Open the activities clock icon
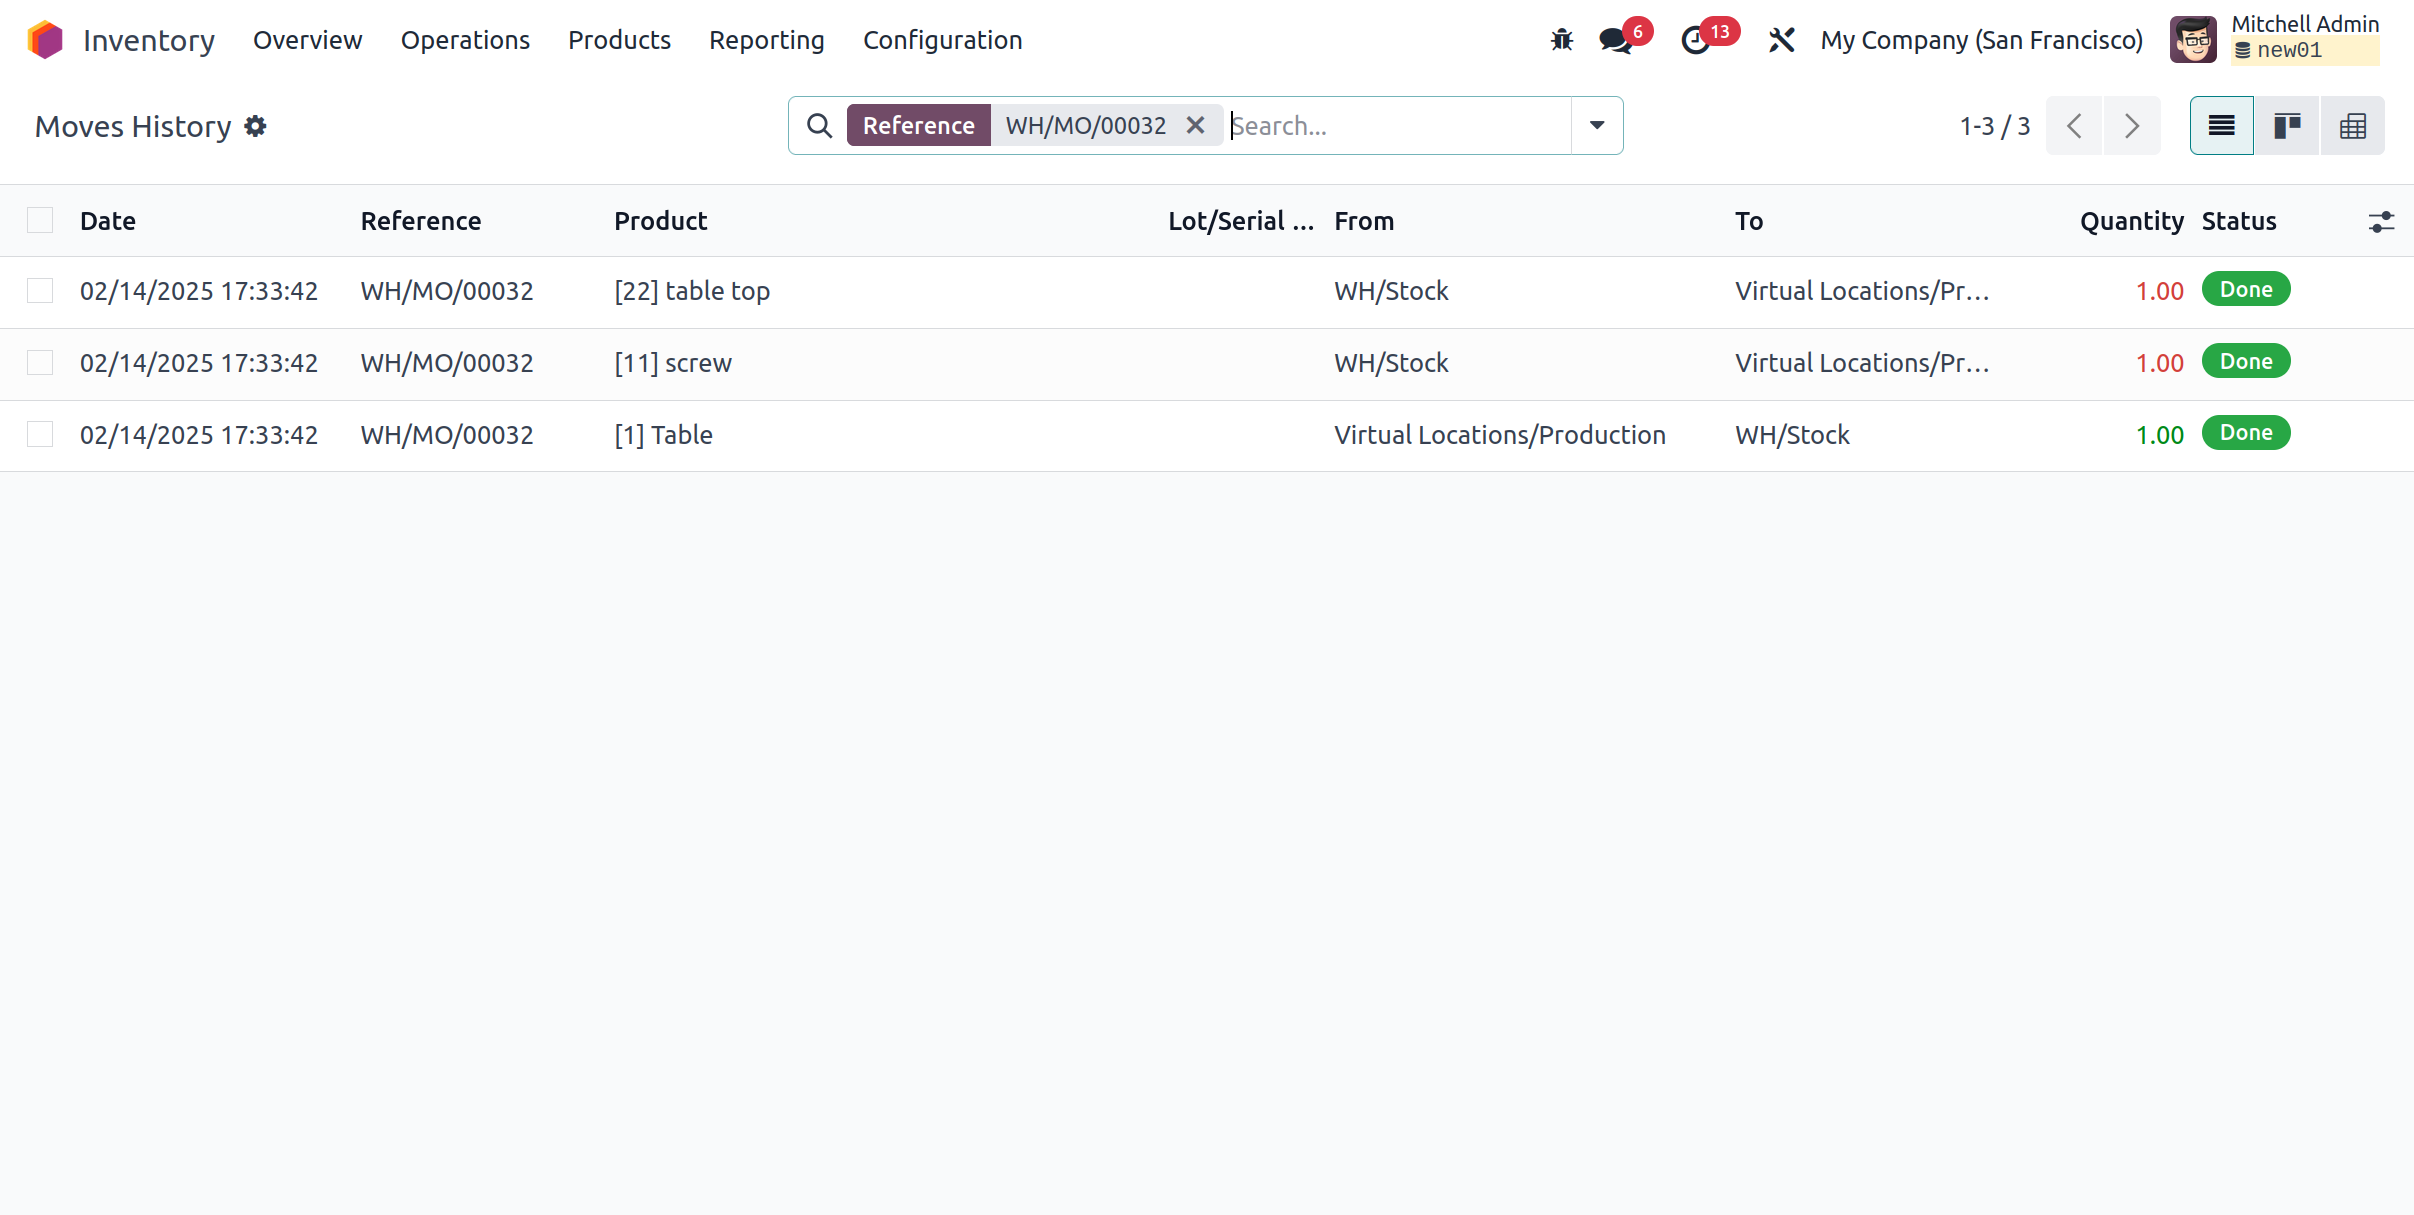This screenshot has height=1215, width=2414. pos(1696,40)
